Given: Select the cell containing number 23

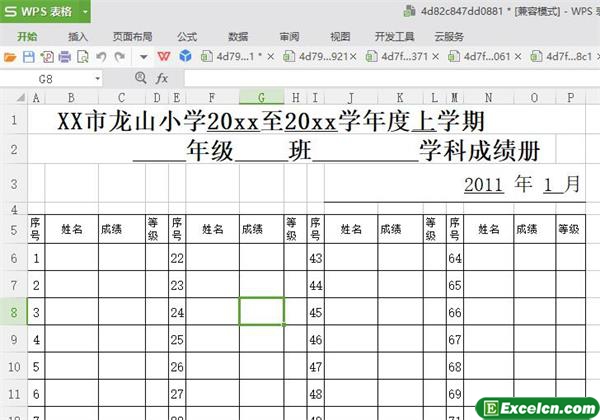Looking at the screenshot, I should tap(177, 285).
